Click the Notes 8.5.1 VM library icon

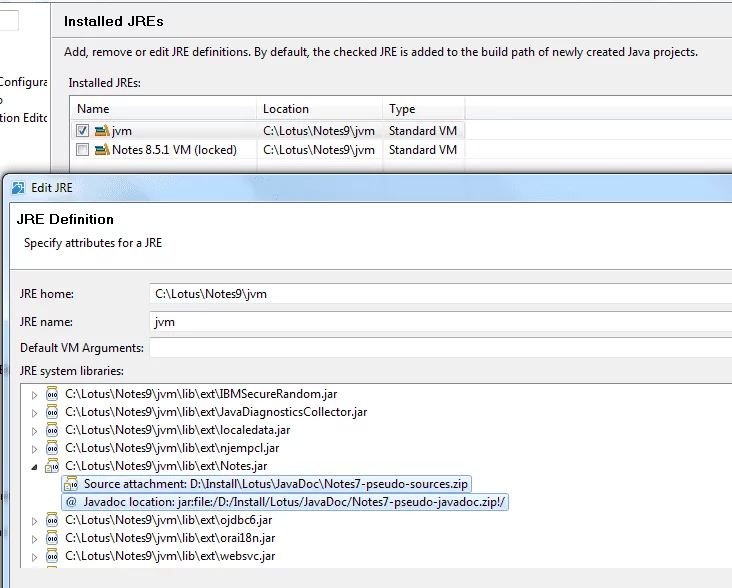click(101, 150)
